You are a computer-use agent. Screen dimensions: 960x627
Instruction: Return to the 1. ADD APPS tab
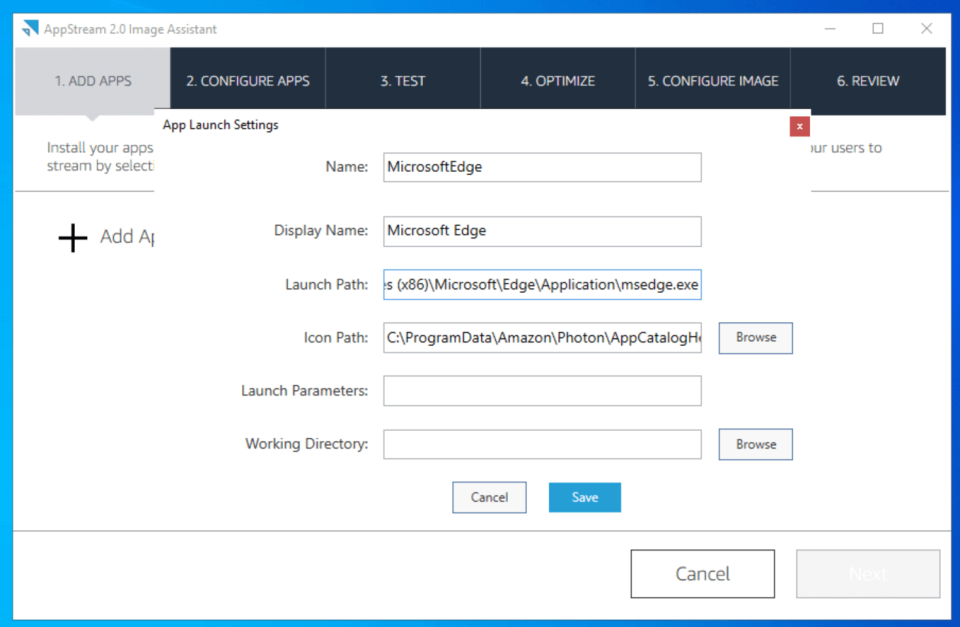[x=93, y=80]
